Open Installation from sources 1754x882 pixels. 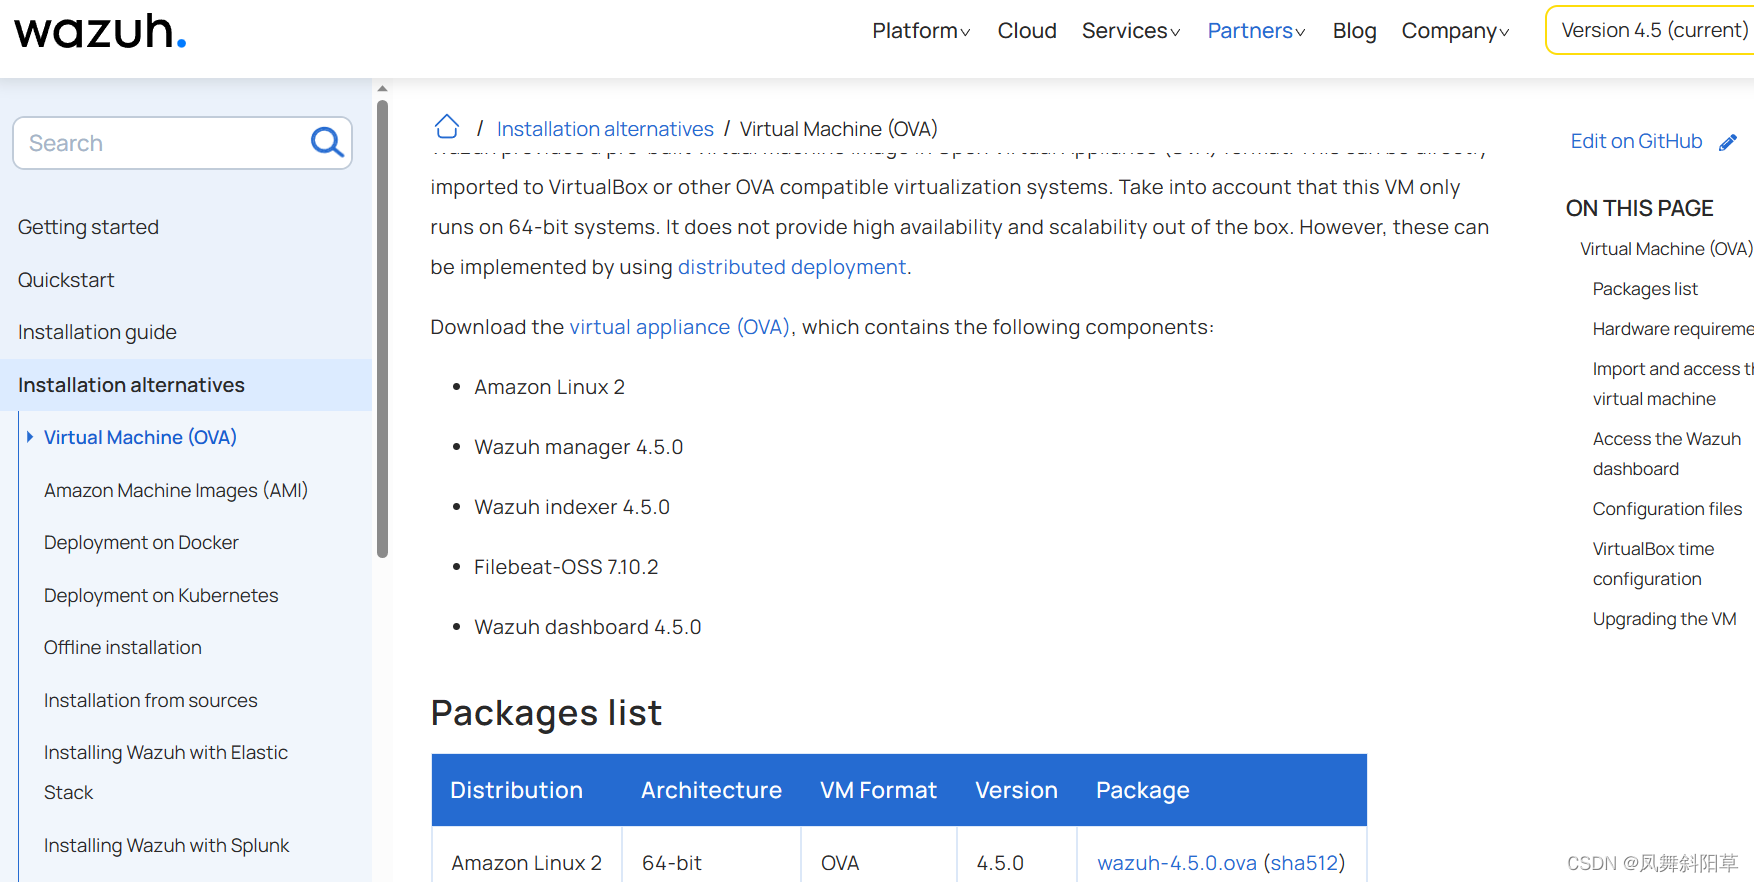click(x=151, y=700)
